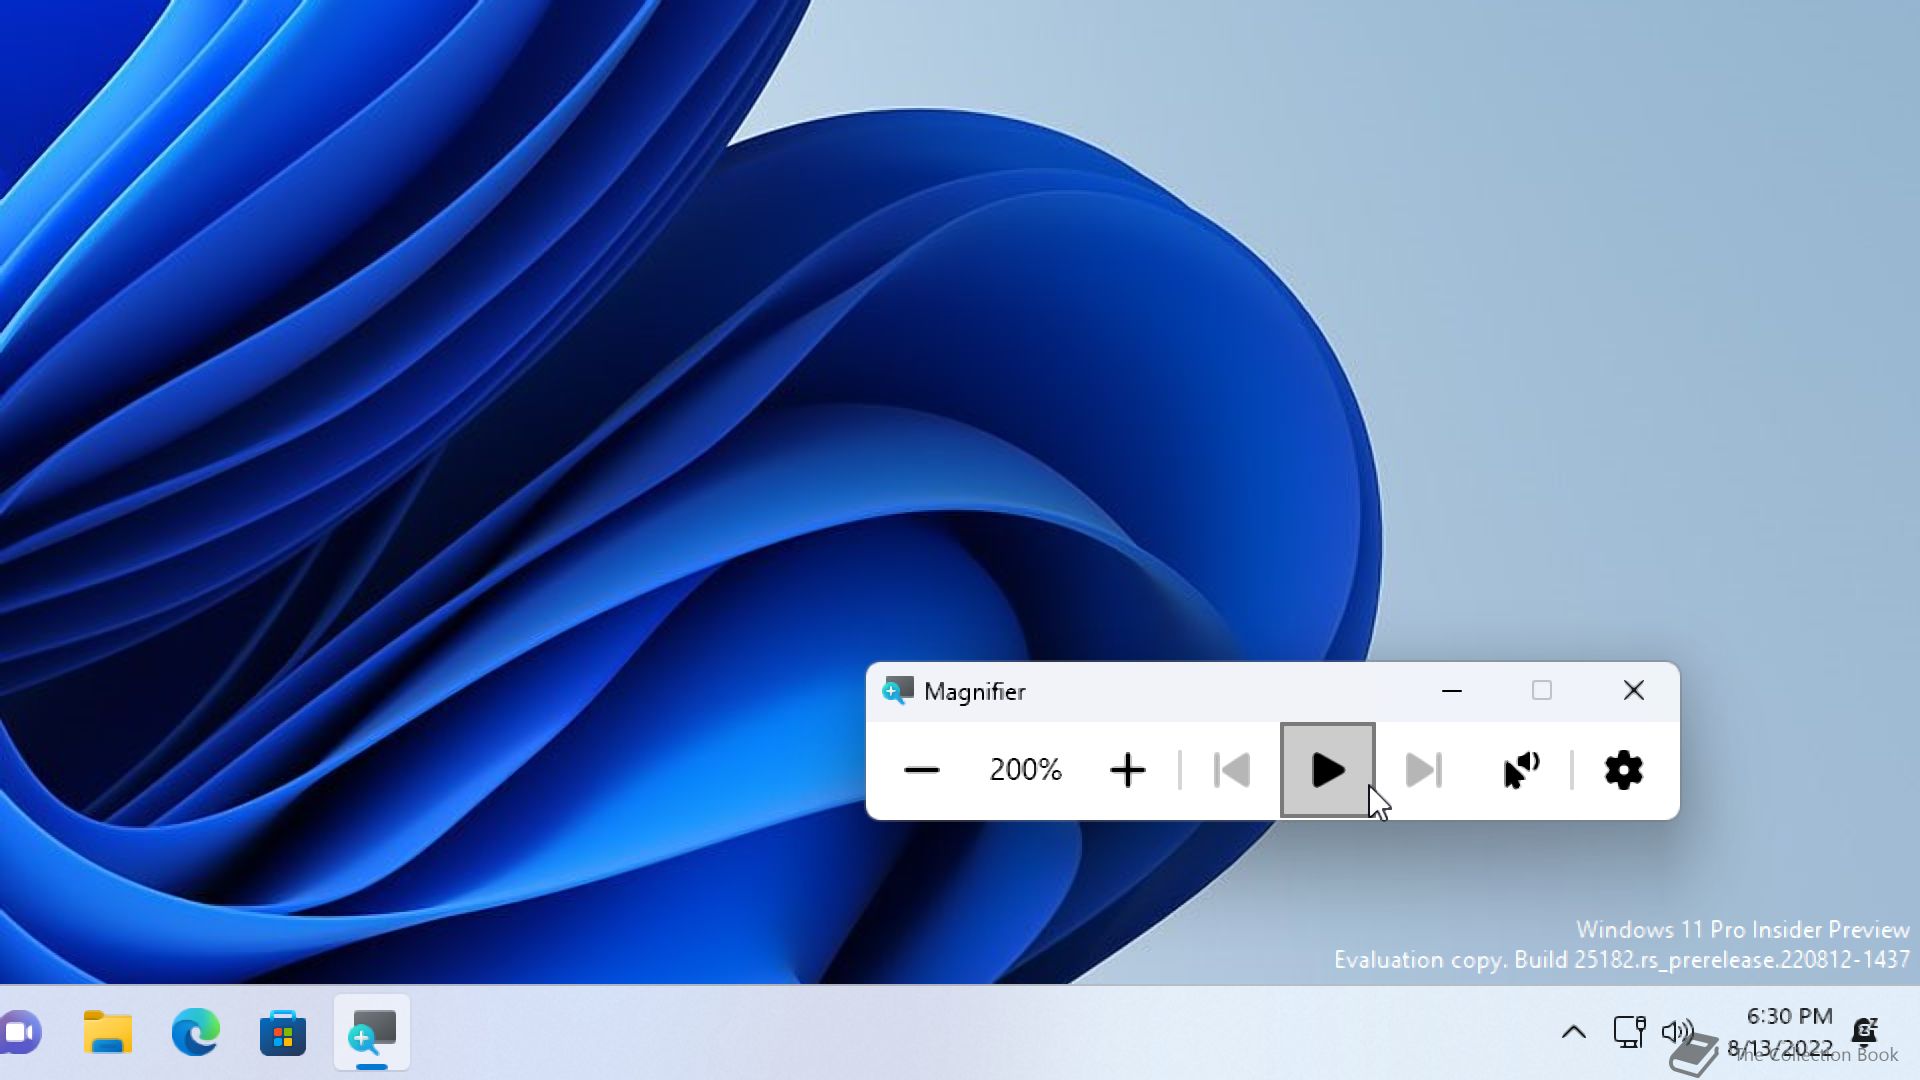Image resolution: width=1920 pixels, height=1080 pixels.
Task: Select the Read from here cursor icon
Action: coord(1521,770)
